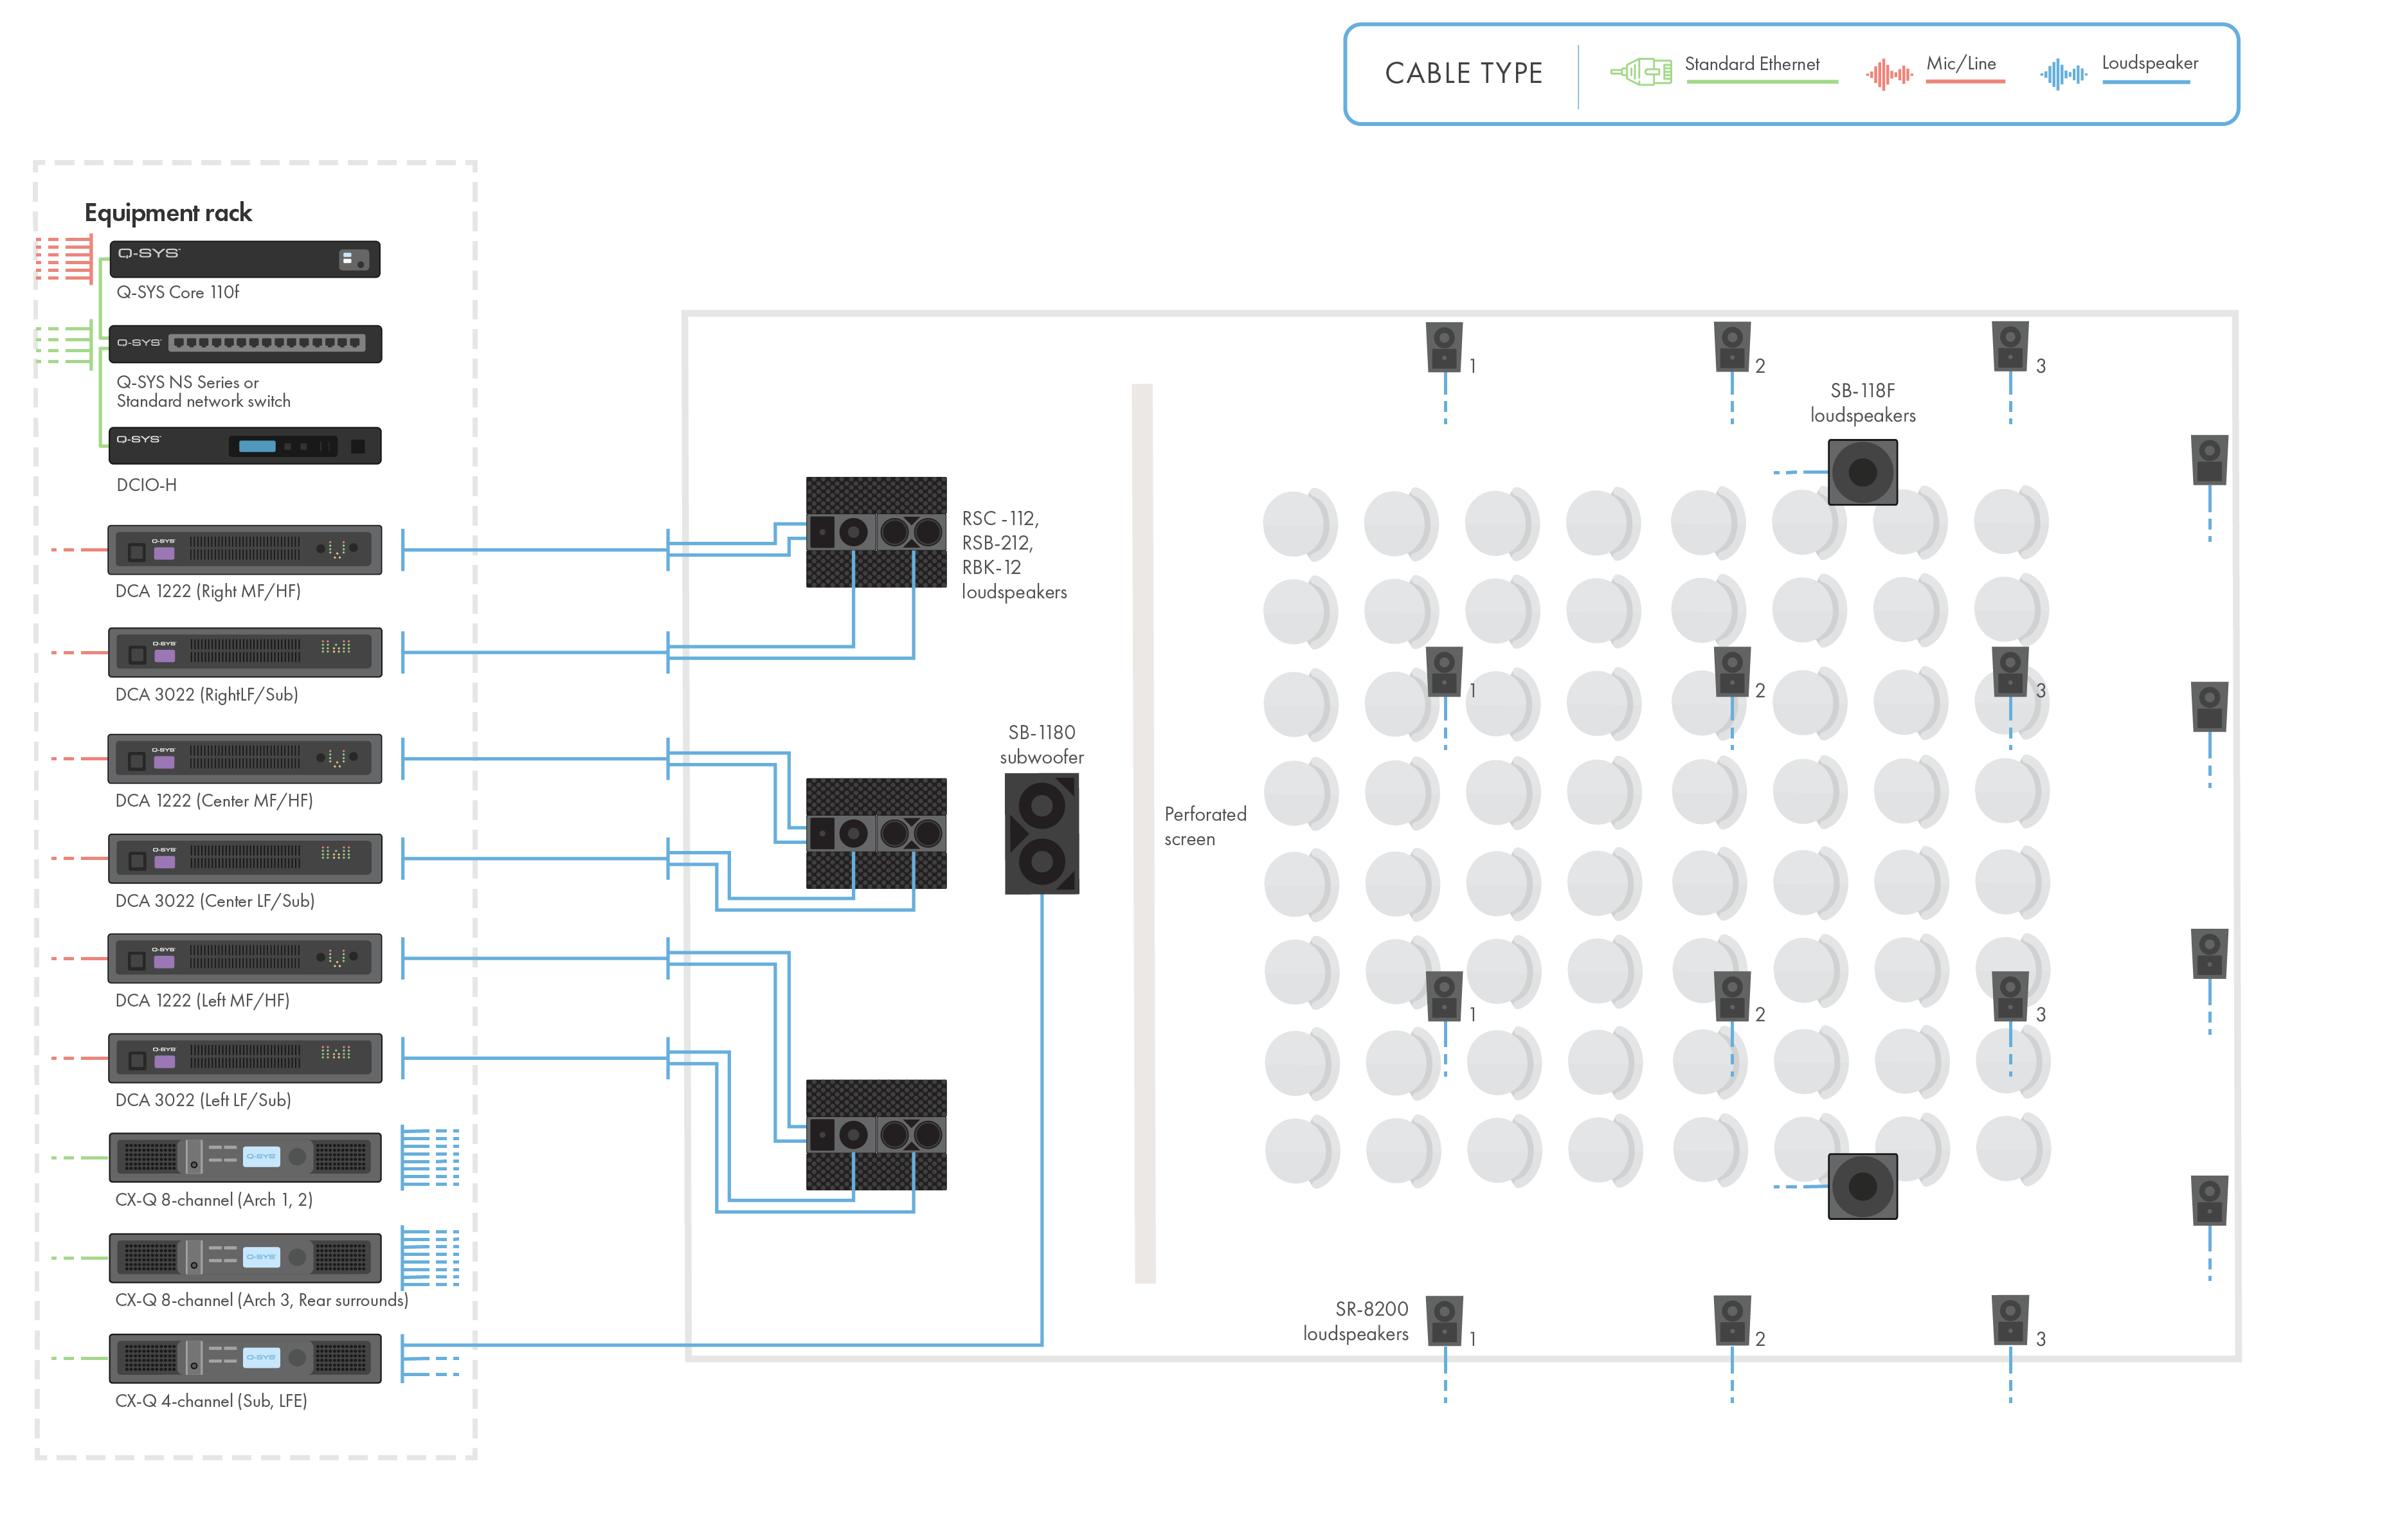Click the DCIO-H text label

146,485
